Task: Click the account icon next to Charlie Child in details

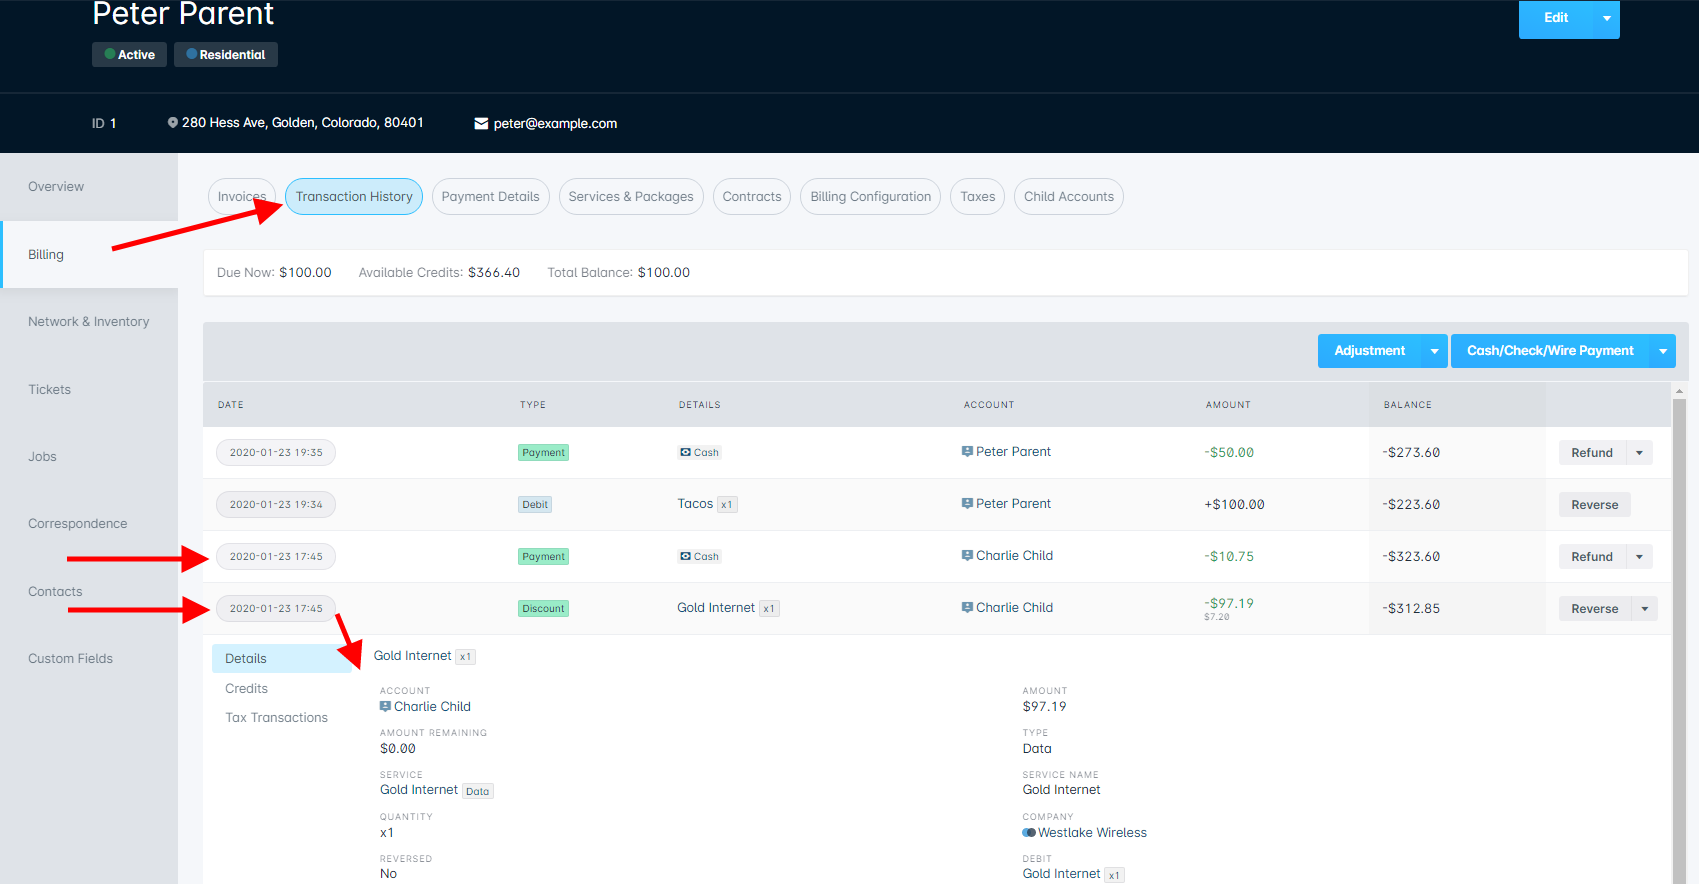Action: point(385,706)
